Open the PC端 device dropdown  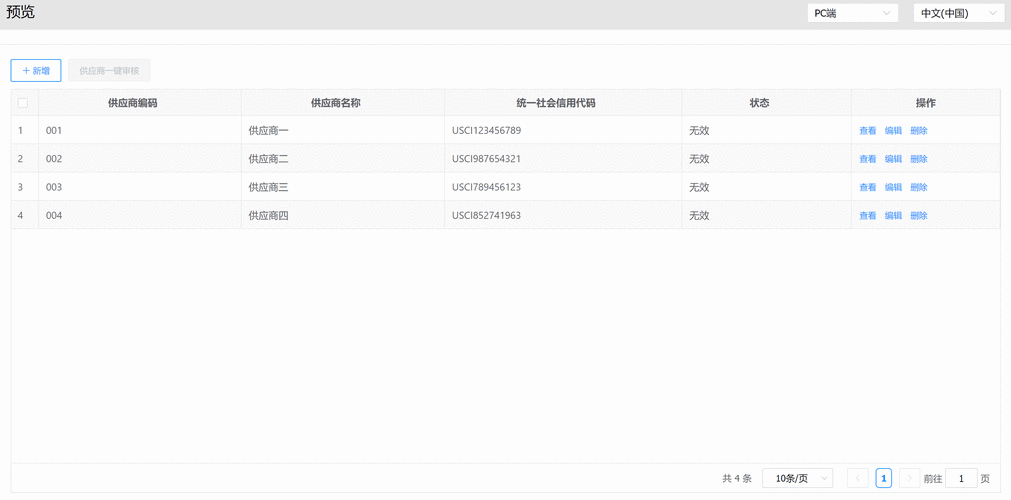(852, 13)
